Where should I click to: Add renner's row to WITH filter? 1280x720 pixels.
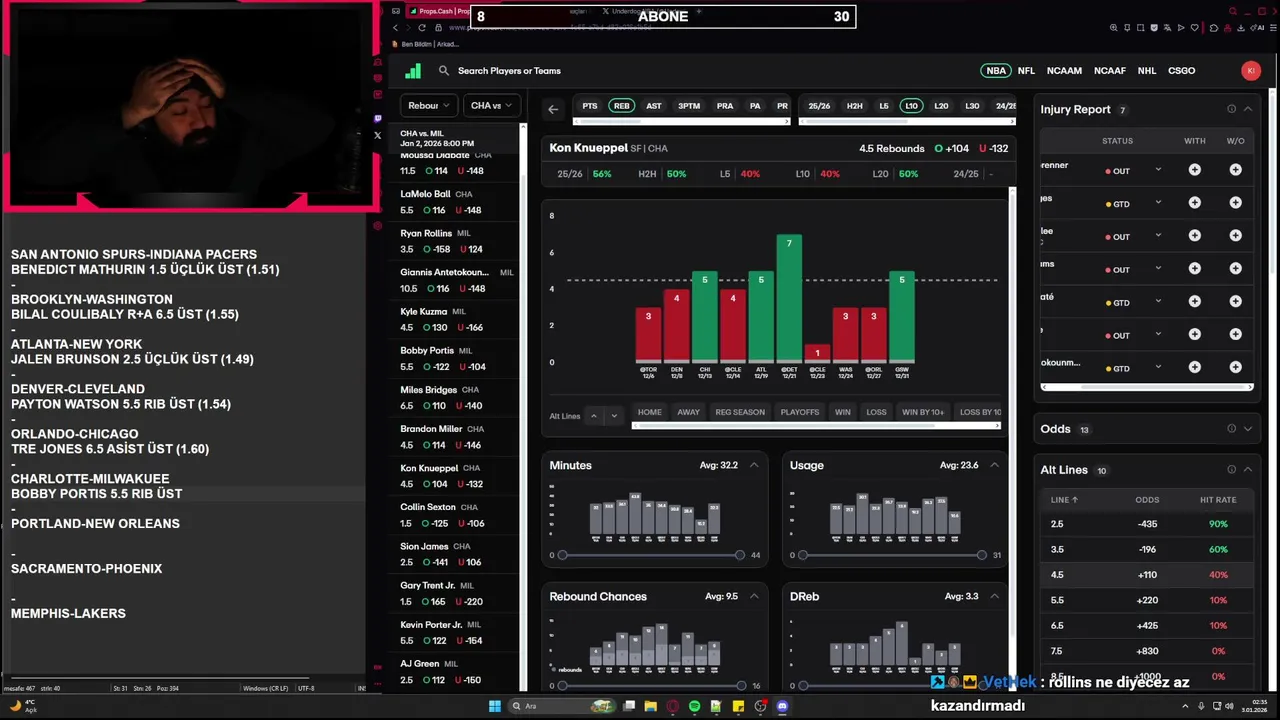(1194, 170)
